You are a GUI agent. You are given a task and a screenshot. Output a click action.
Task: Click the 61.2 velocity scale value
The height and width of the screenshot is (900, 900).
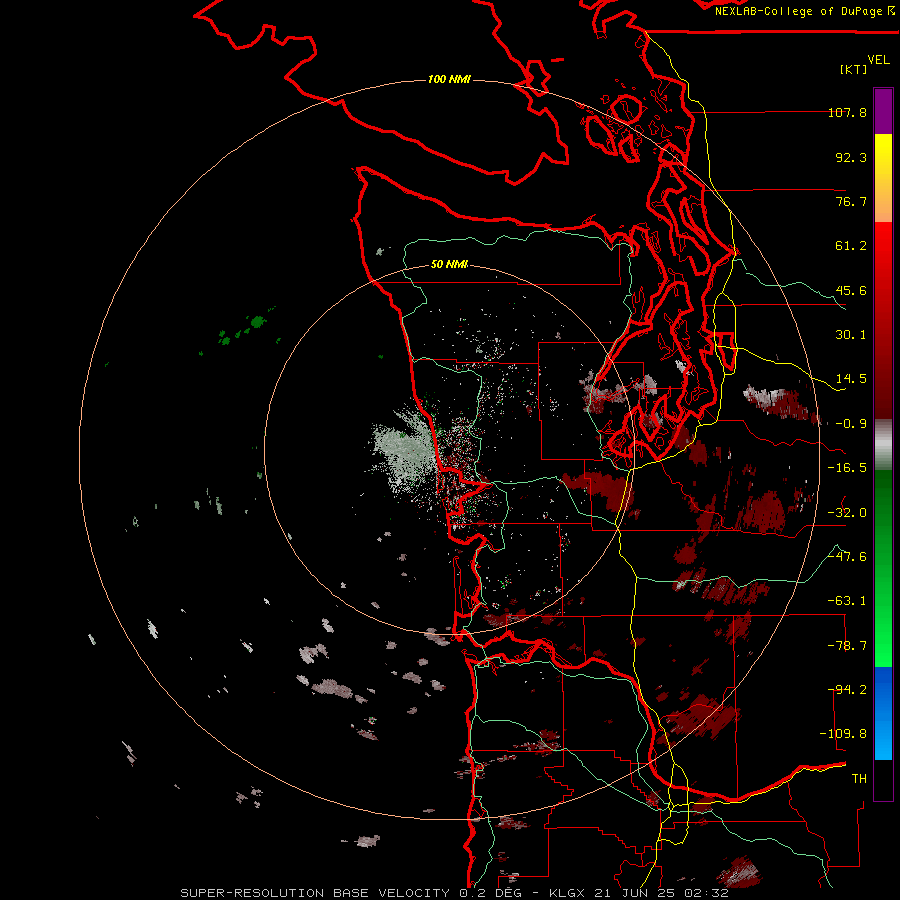pos(851,246)
